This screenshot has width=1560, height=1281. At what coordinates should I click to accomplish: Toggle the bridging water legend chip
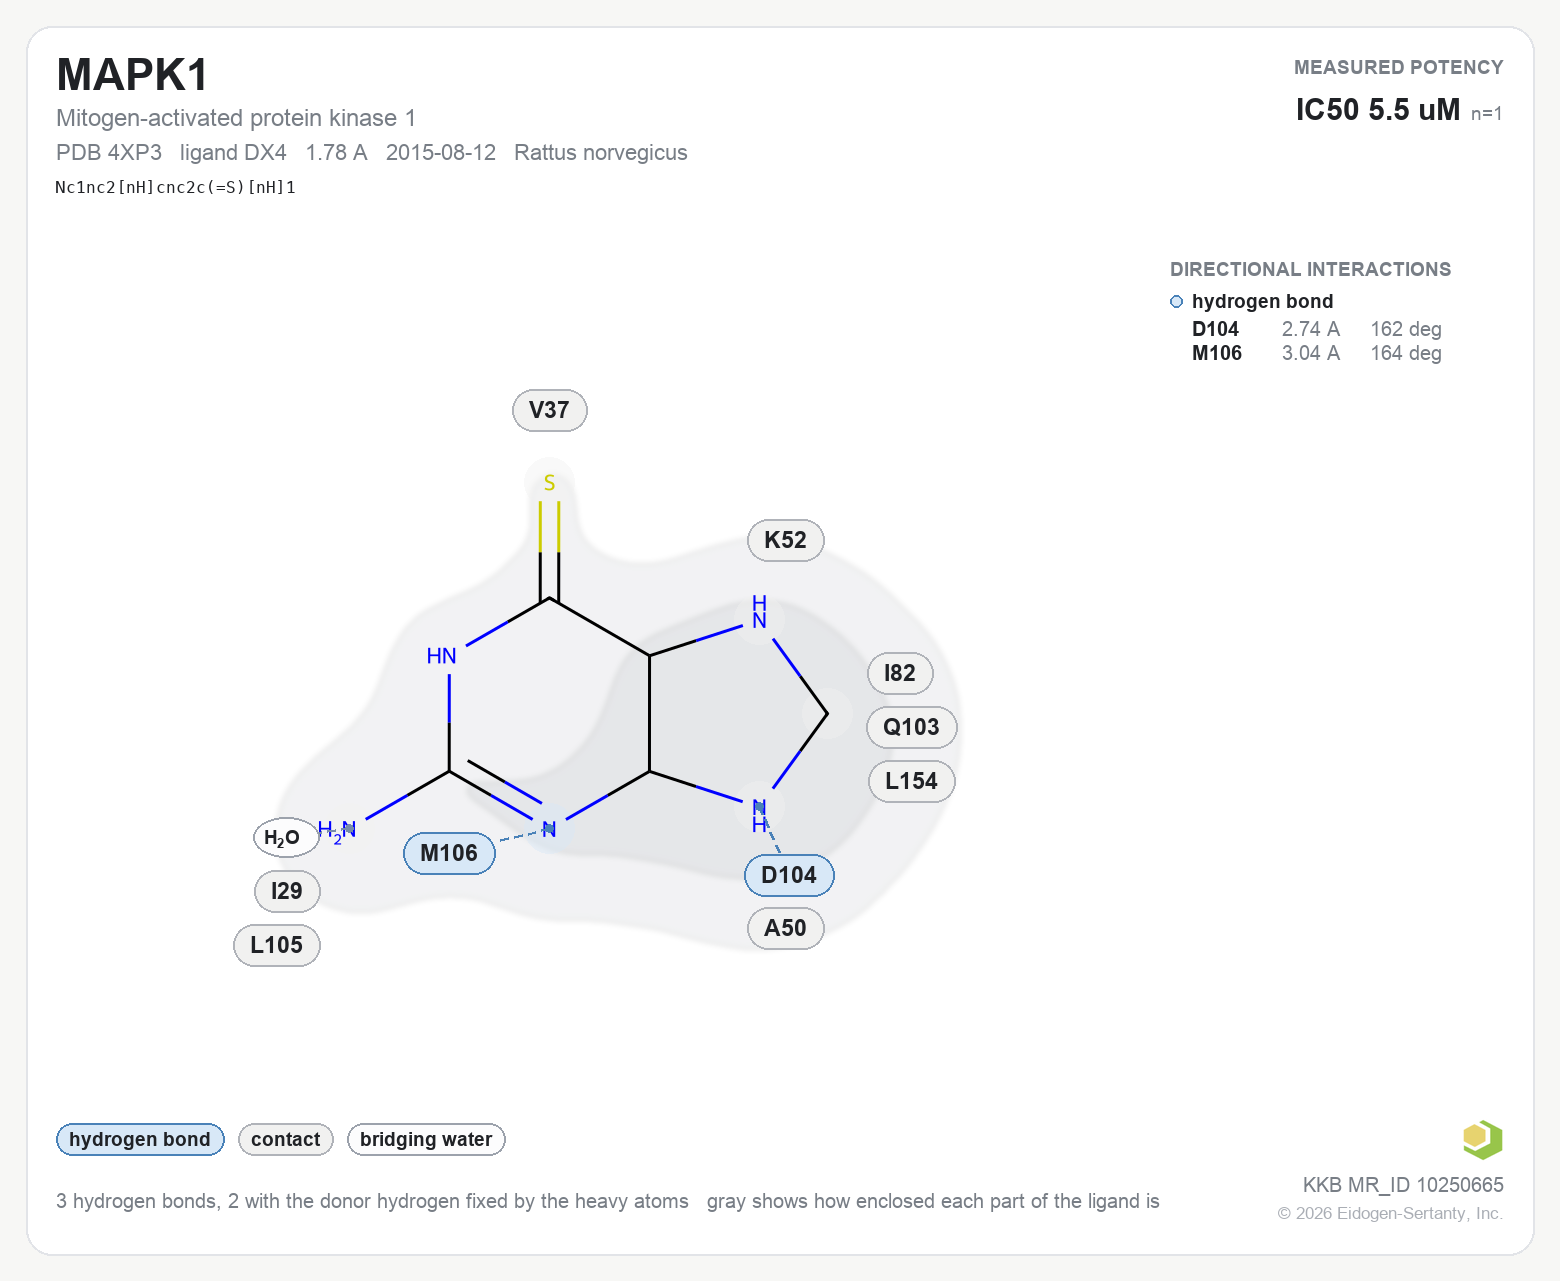tap(426, 1139)
